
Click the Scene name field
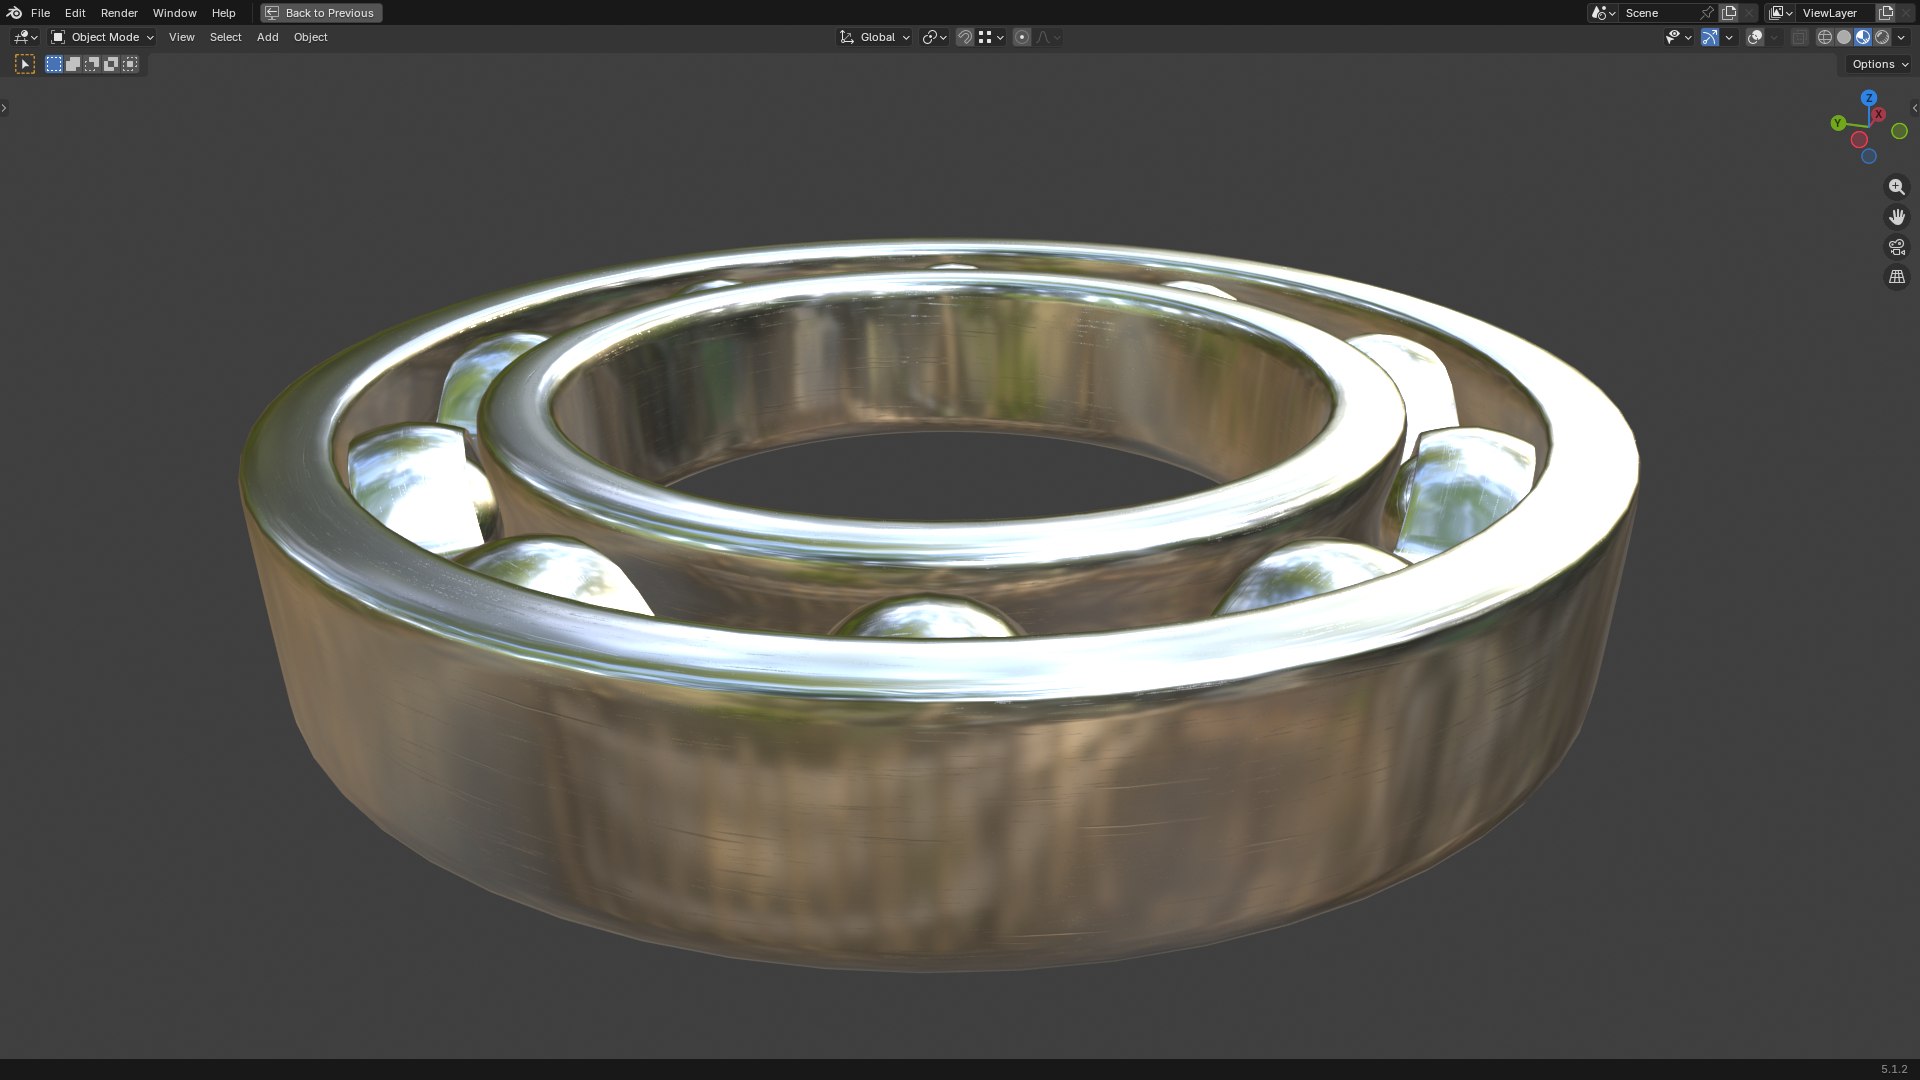[1658, 13]
